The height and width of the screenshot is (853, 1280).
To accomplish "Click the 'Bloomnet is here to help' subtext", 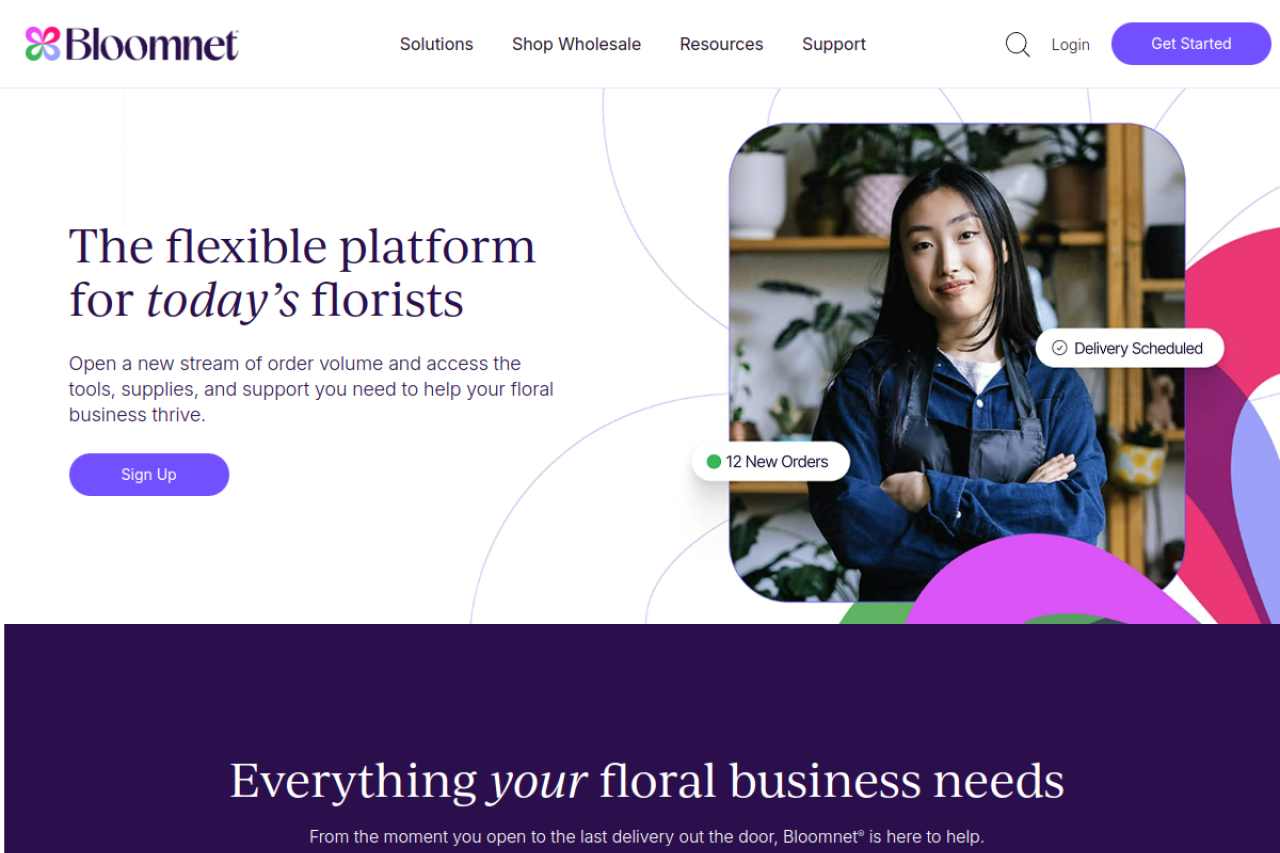I will 647,836.
